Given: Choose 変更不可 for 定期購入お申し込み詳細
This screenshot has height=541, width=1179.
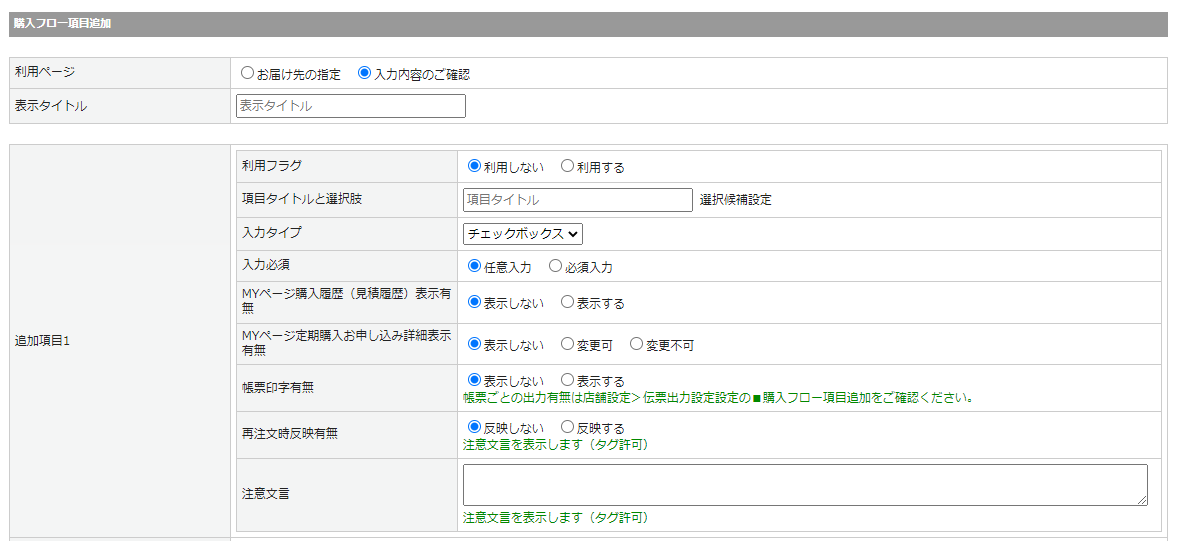Looking at the screenshot, I should (x=636, y=344).
